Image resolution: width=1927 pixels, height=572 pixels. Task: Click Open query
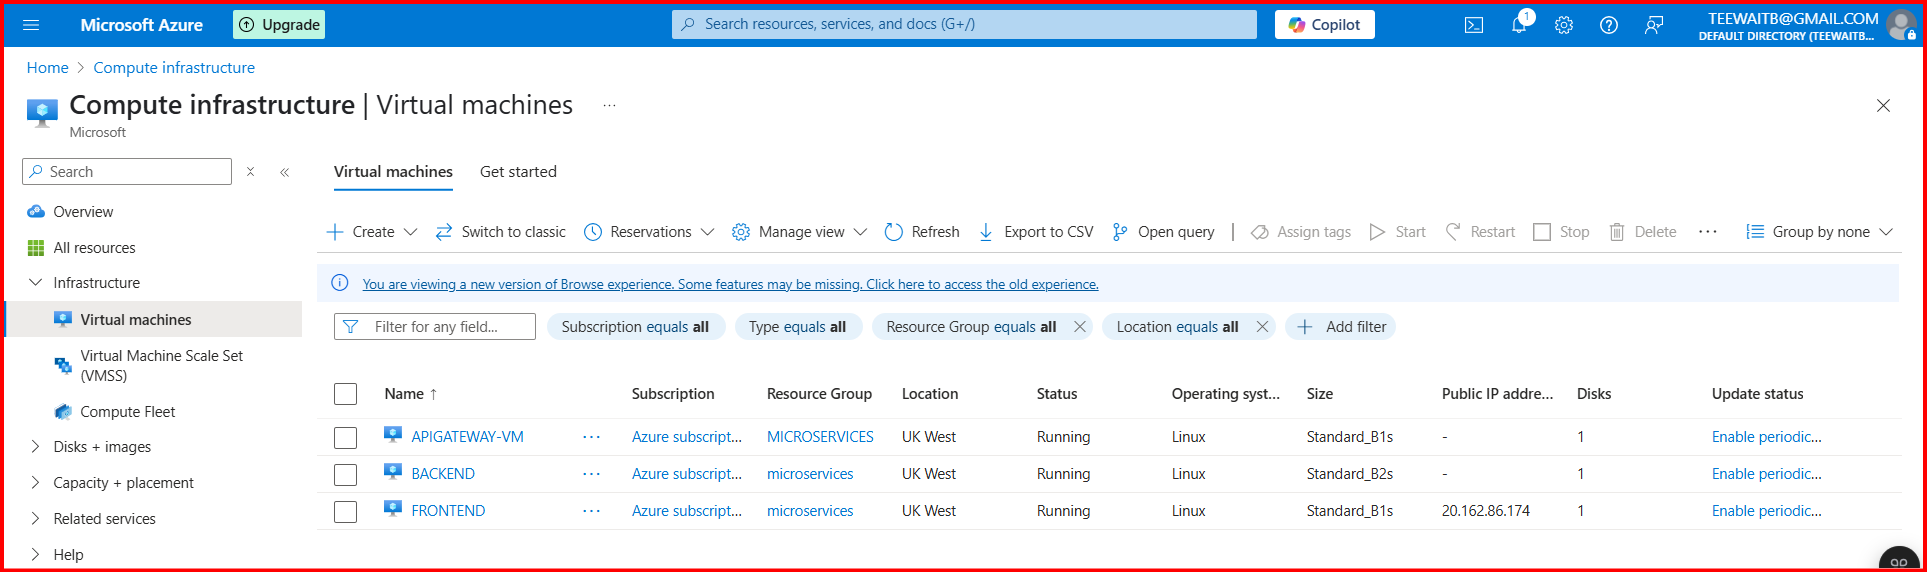click(1163, 232)
